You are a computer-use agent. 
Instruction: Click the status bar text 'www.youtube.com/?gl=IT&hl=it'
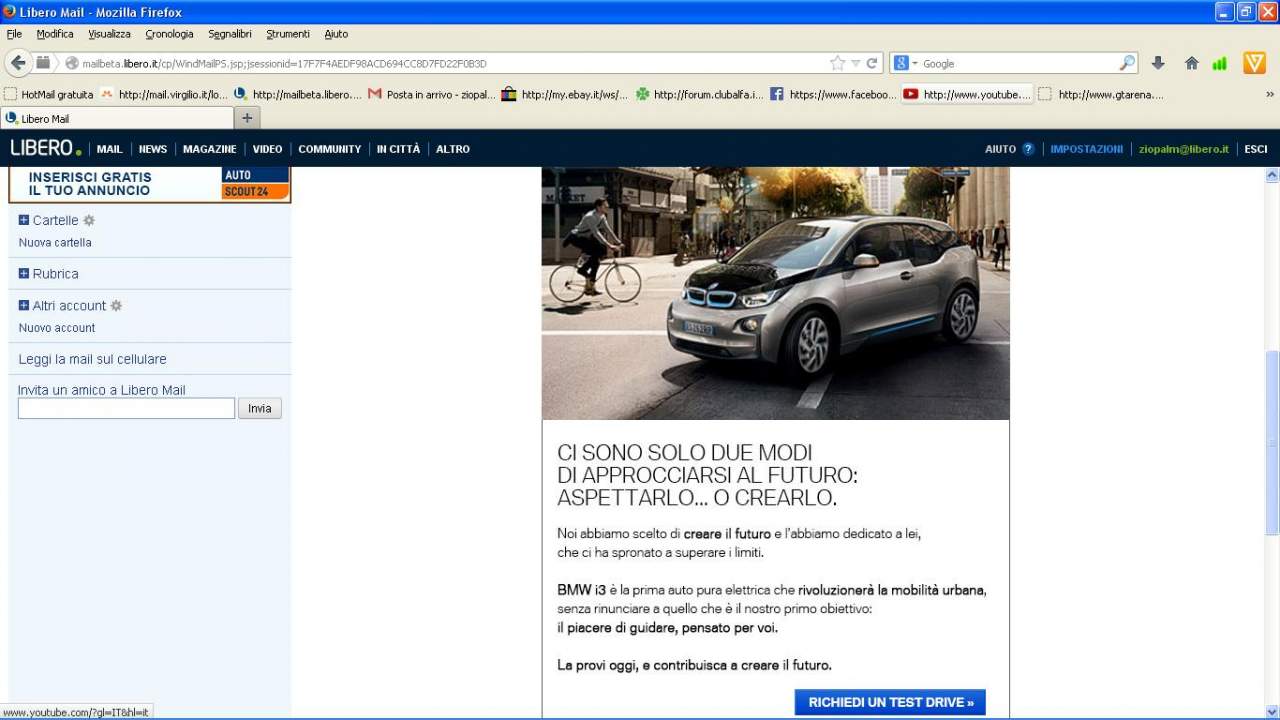(76, 712)
